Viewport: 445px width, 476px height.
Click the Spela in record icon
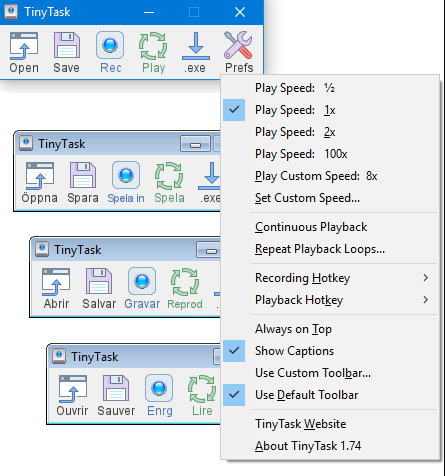(126, 175)
